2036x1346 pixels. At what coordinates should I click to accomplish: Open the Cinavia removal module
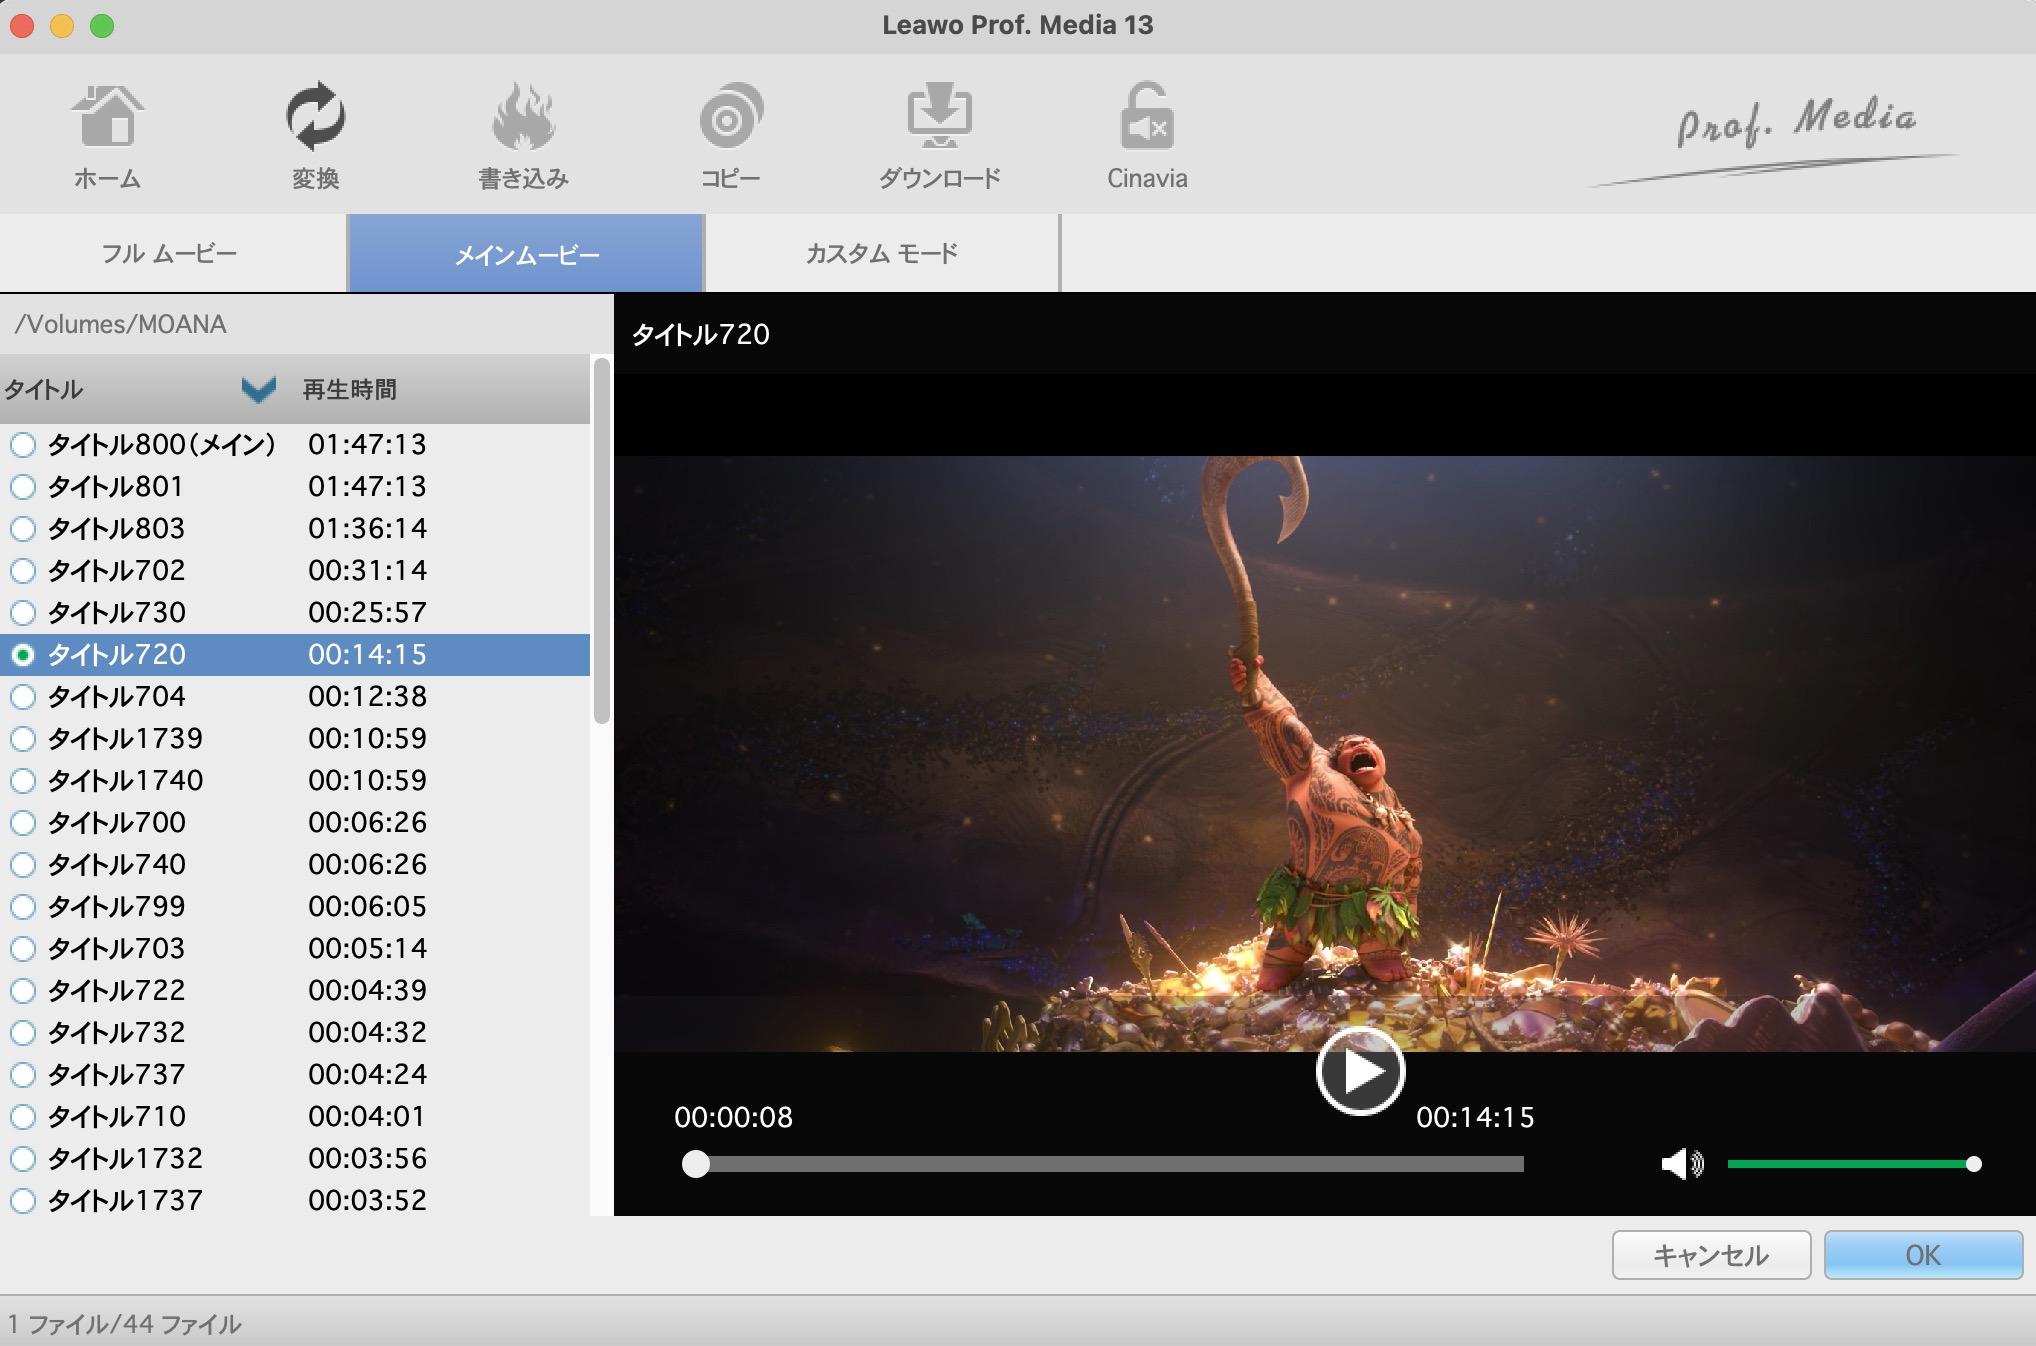pyautogui.click(x=1147, y=137)
